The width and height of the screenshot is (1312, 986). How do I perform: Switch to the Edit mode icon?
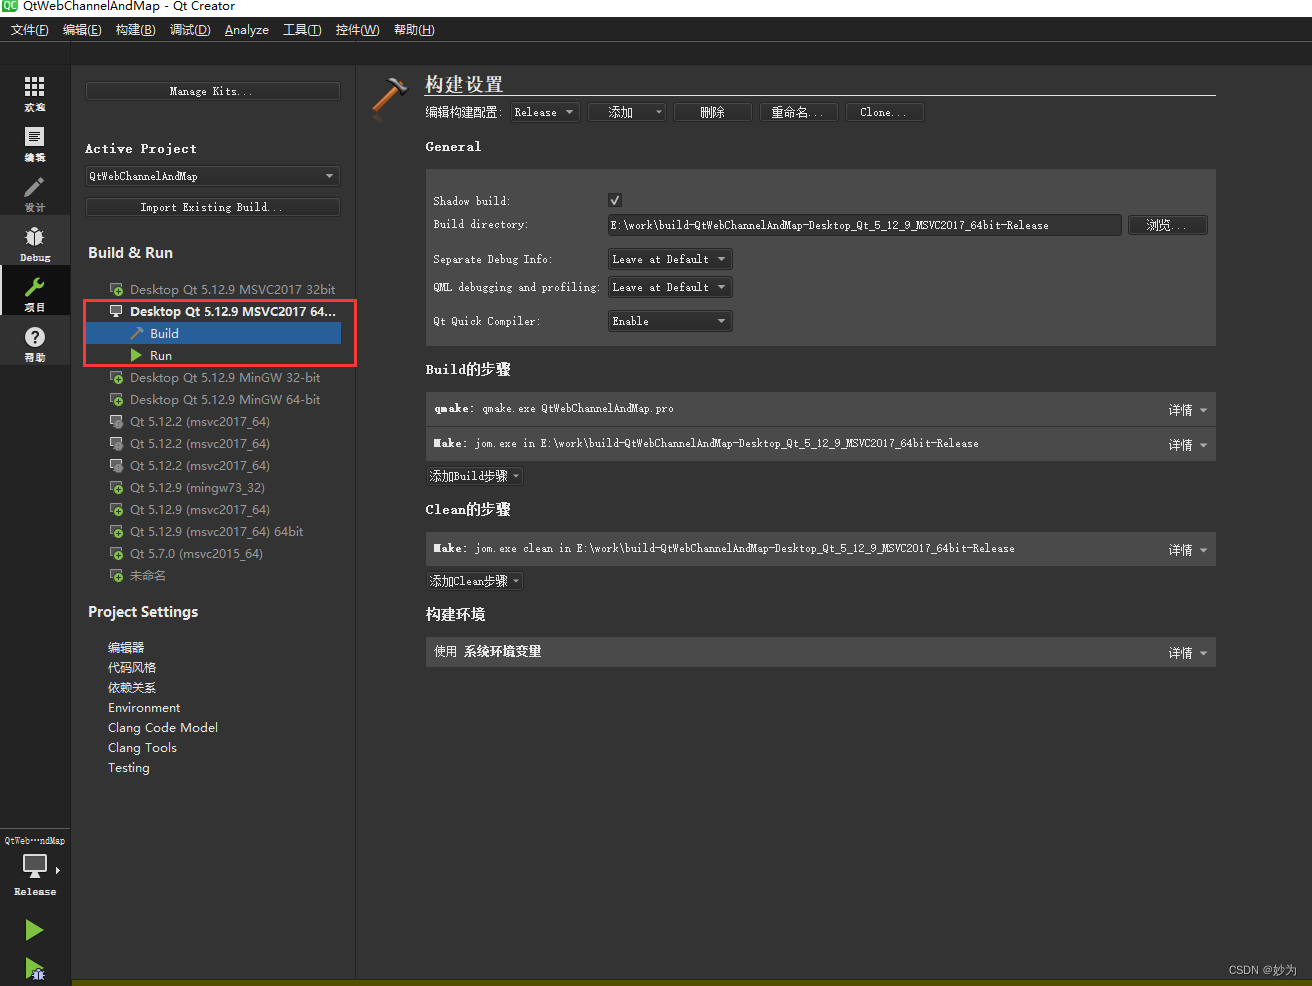click(35, 137)
